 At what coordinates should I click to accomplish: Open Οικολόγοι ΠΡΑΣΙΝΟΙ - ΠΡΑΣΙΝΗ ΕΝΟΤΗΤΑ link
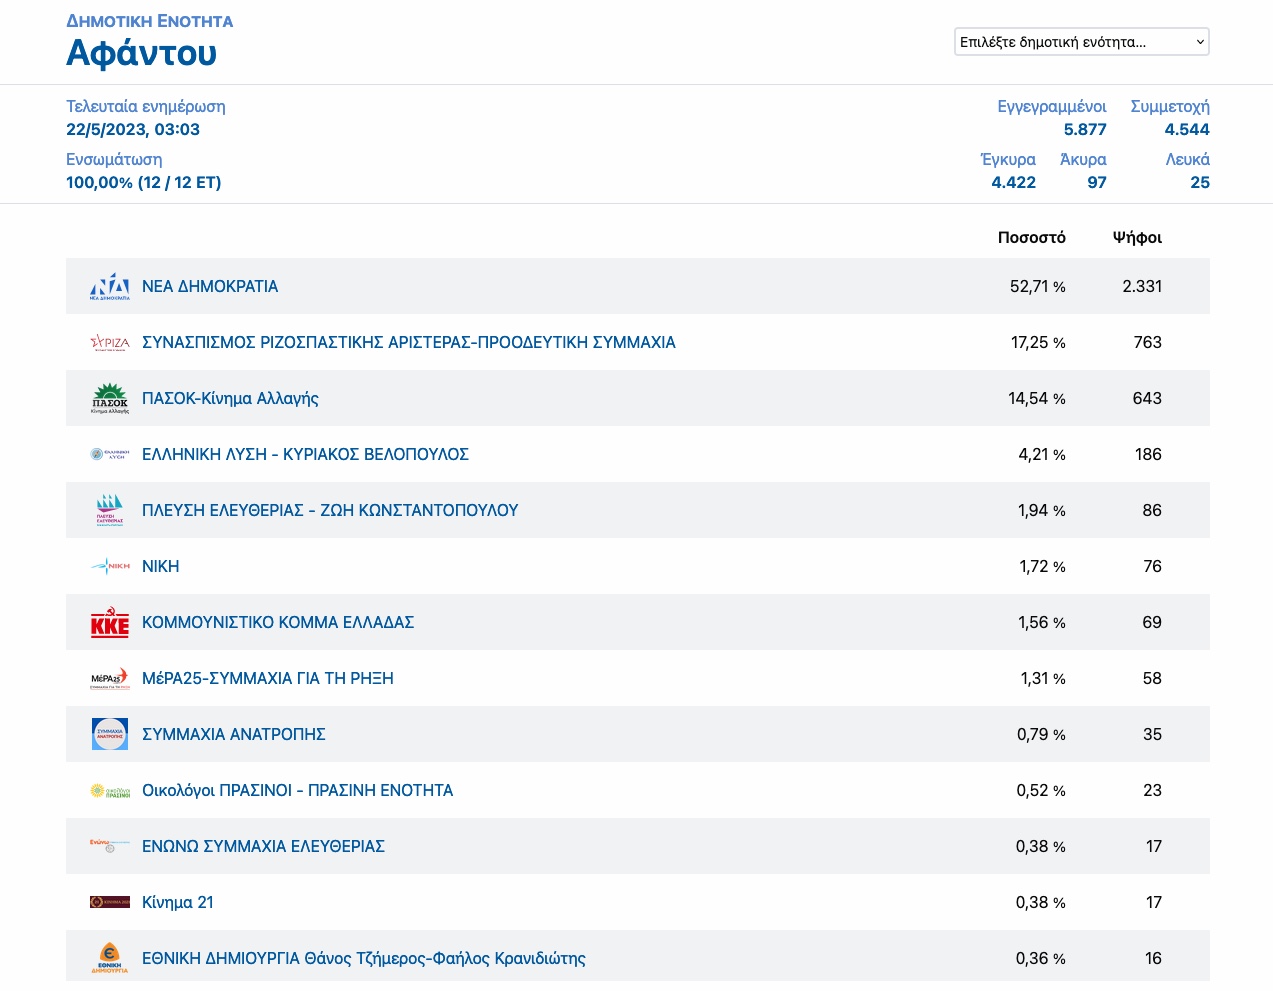click(x=298, y=790)
